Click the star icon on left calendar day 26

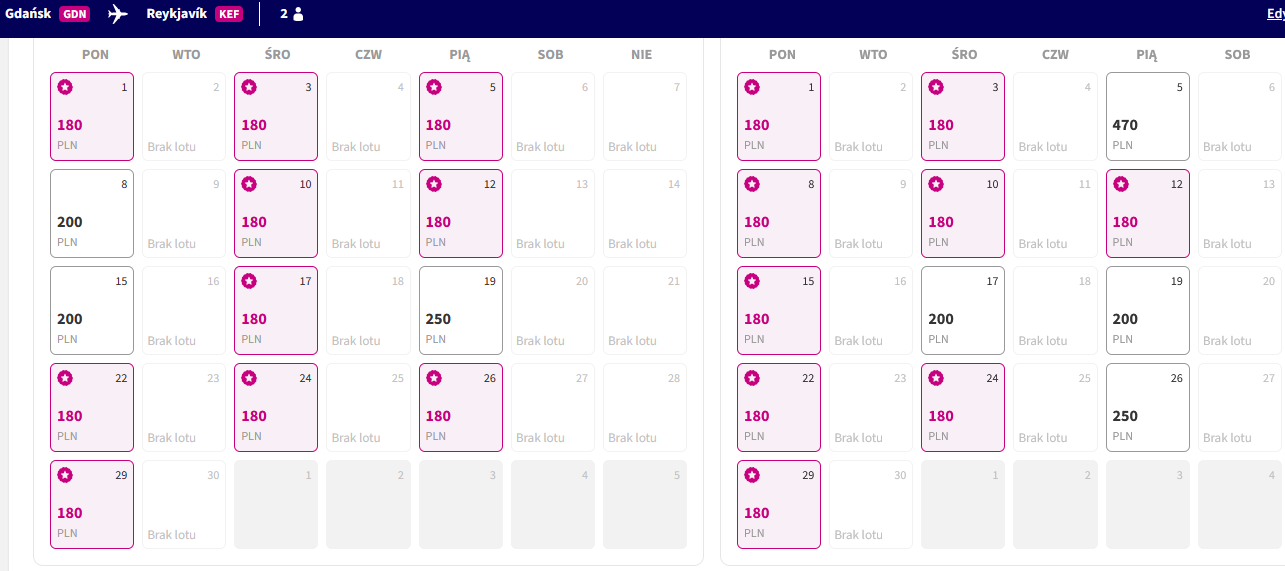pyautogui.click(x=433, y=378)
